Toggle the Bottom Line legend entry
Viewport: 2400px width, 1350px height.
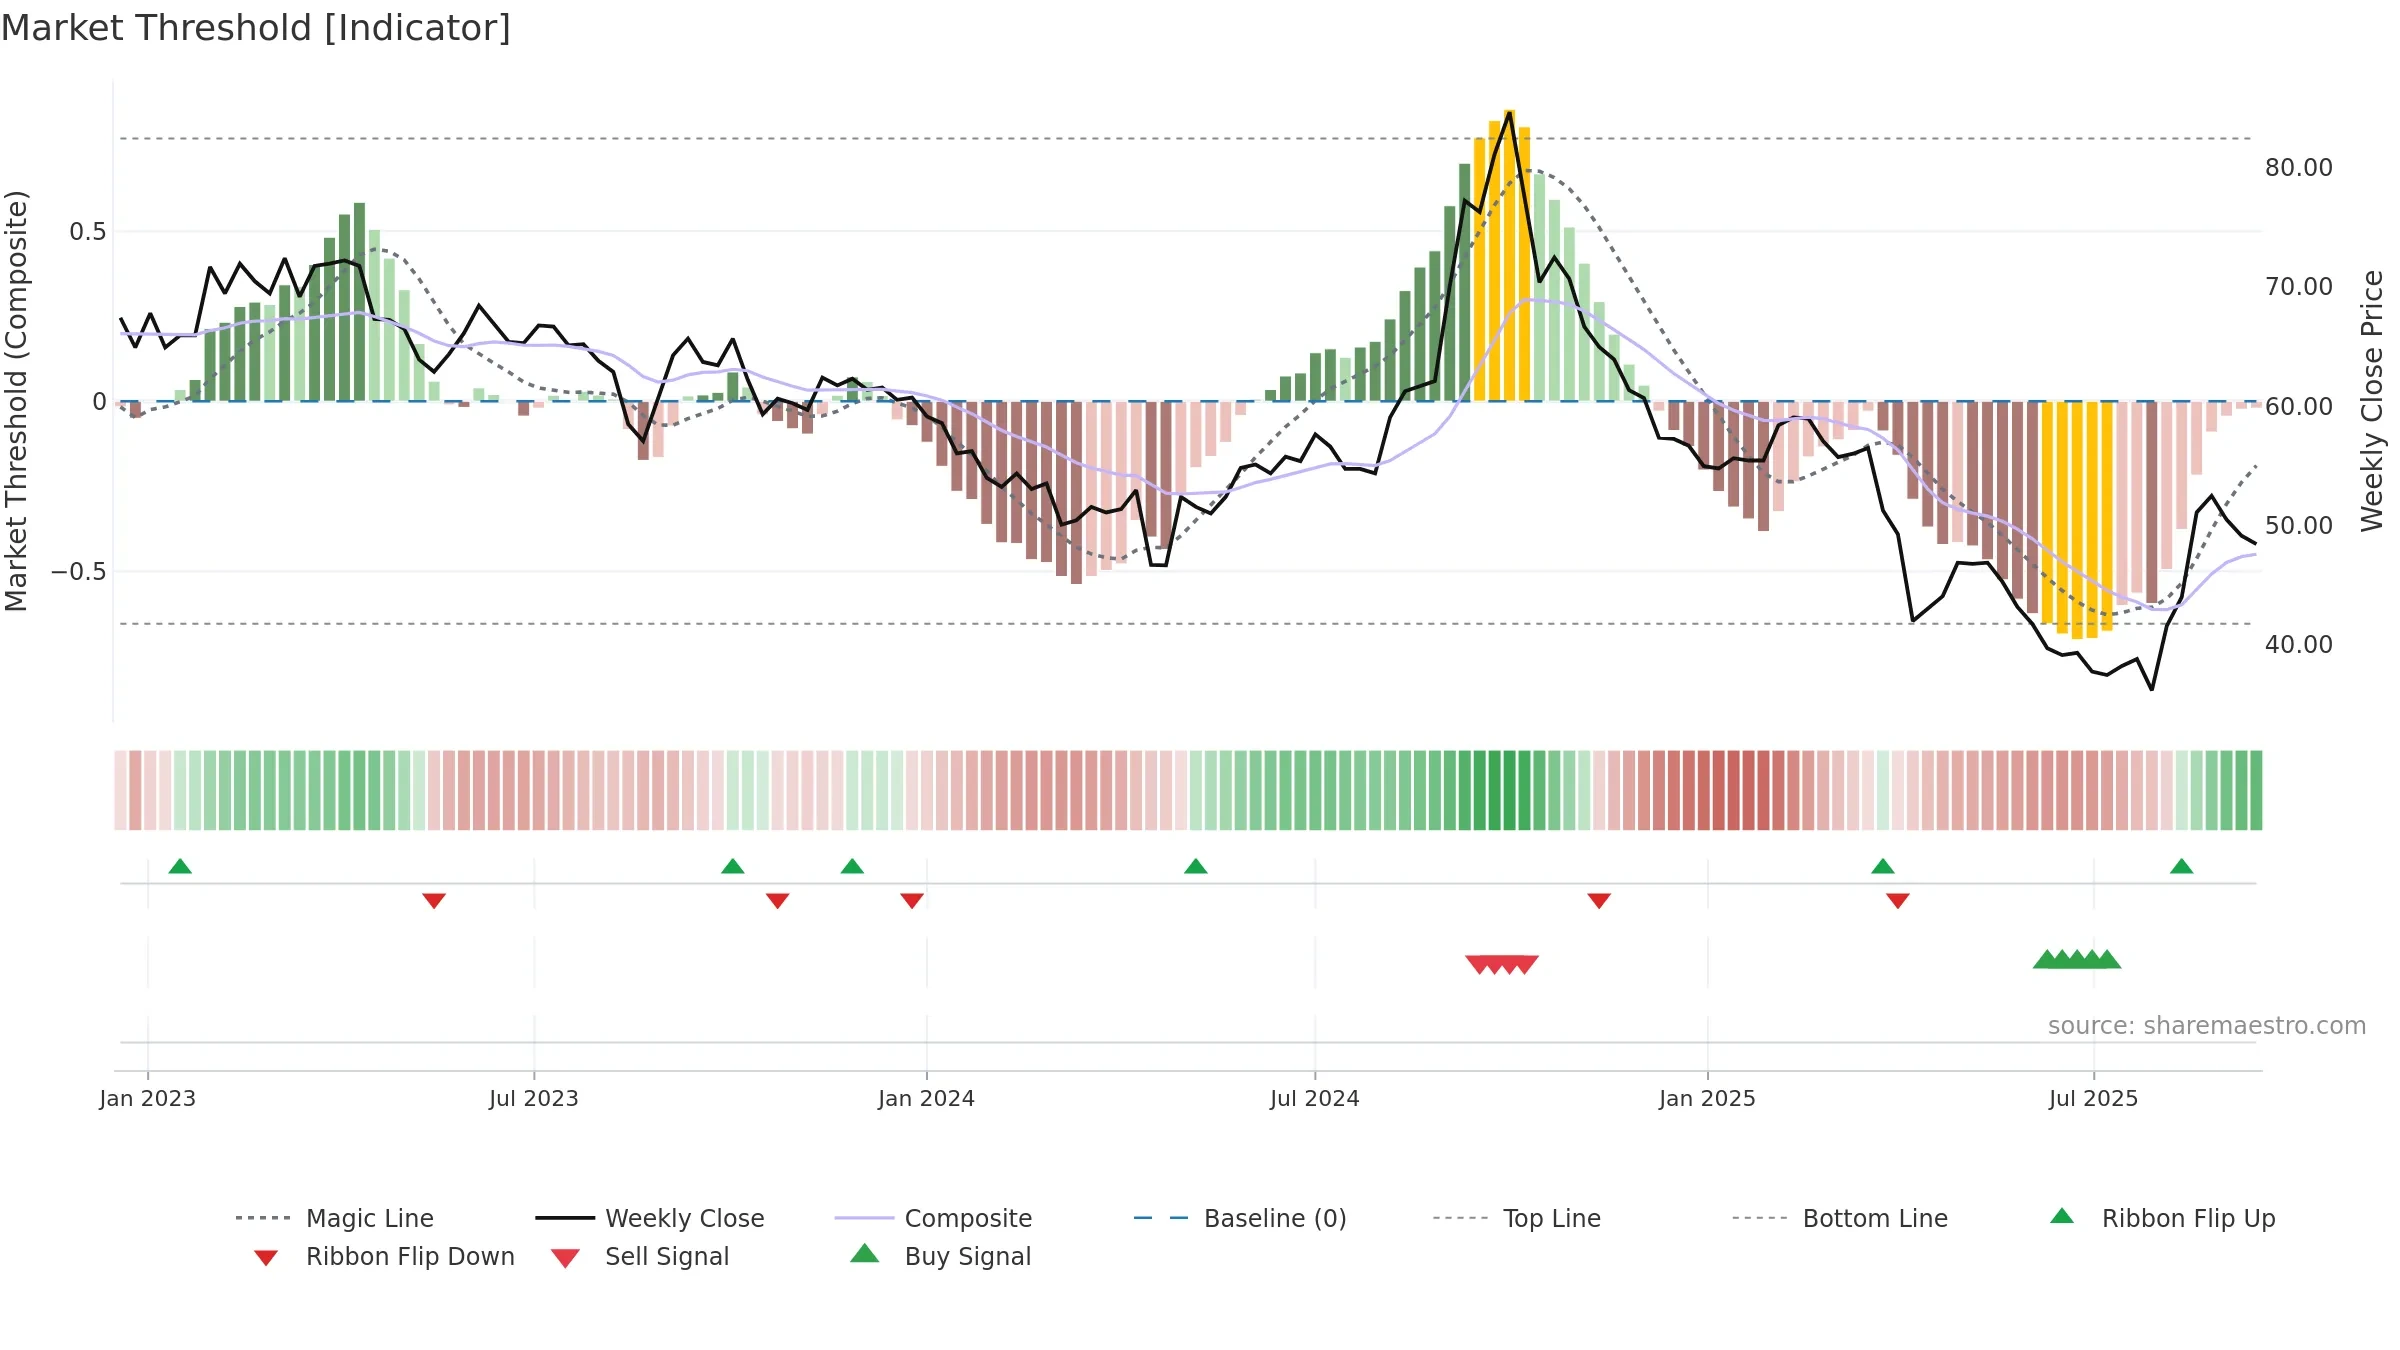tap(1840, 1218)
